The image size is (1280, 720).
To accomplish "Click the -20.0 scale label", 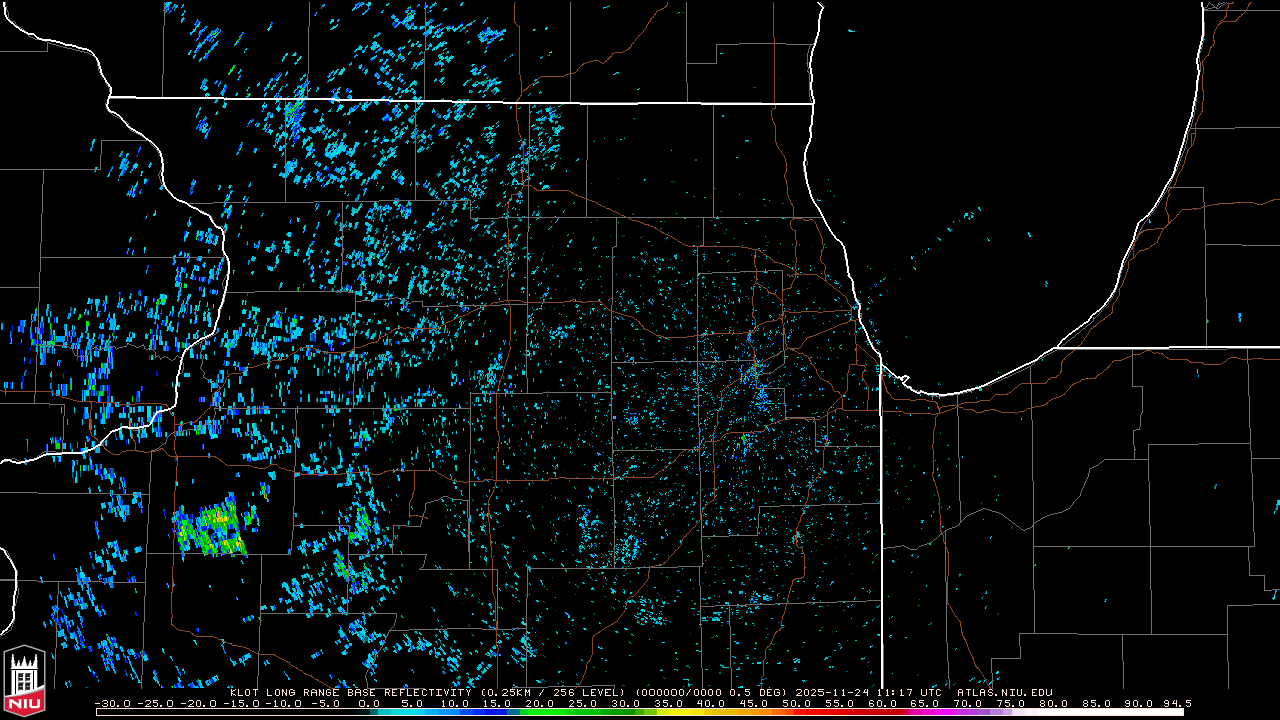I will click(200, 703).
